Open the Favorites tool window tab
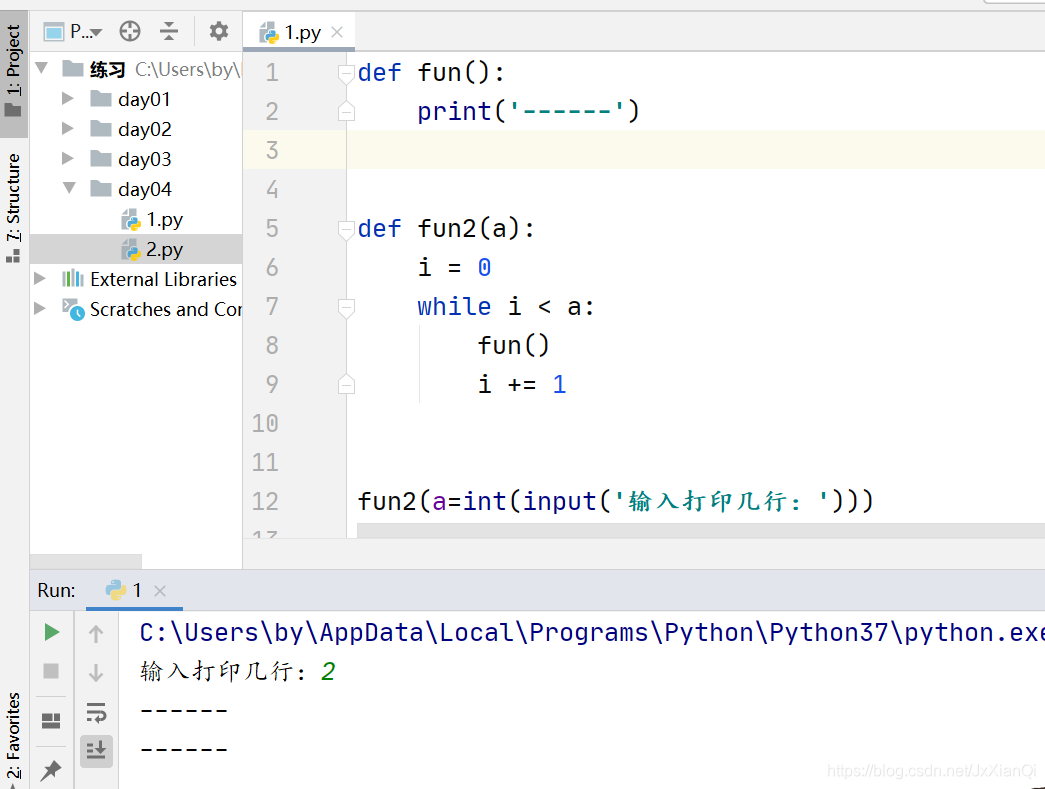The width and height of the screenshot is (1045, 789). pyautogui.click(x=13, y=736)
